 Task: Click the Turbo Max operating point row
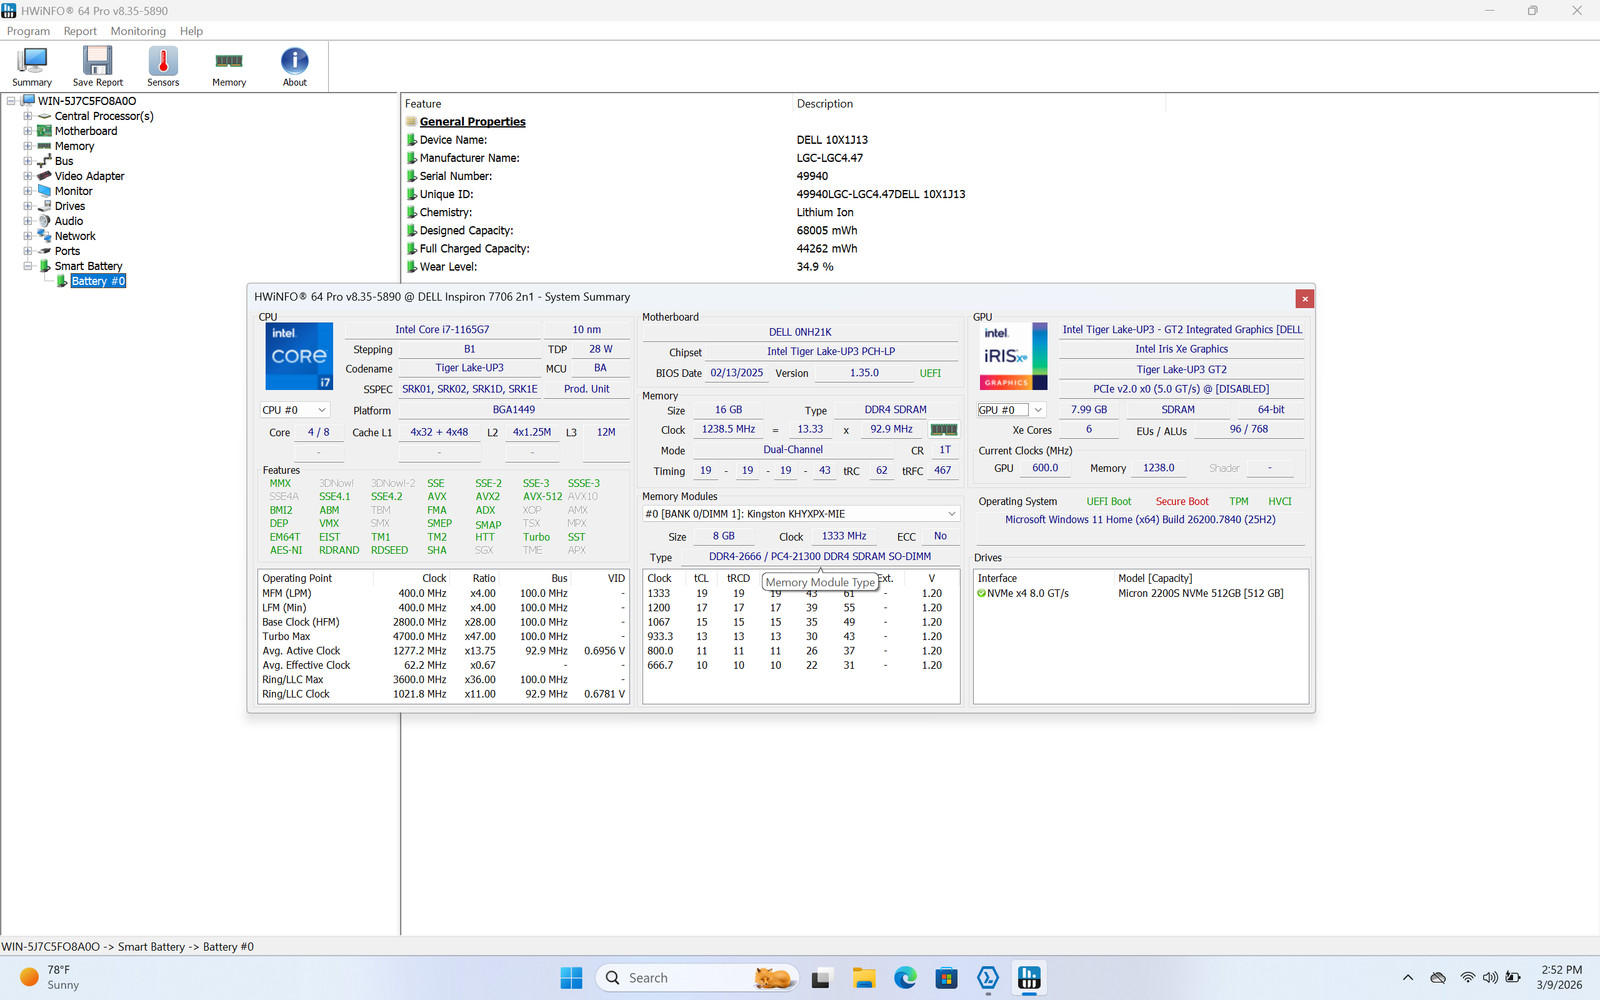coord(444,637)
